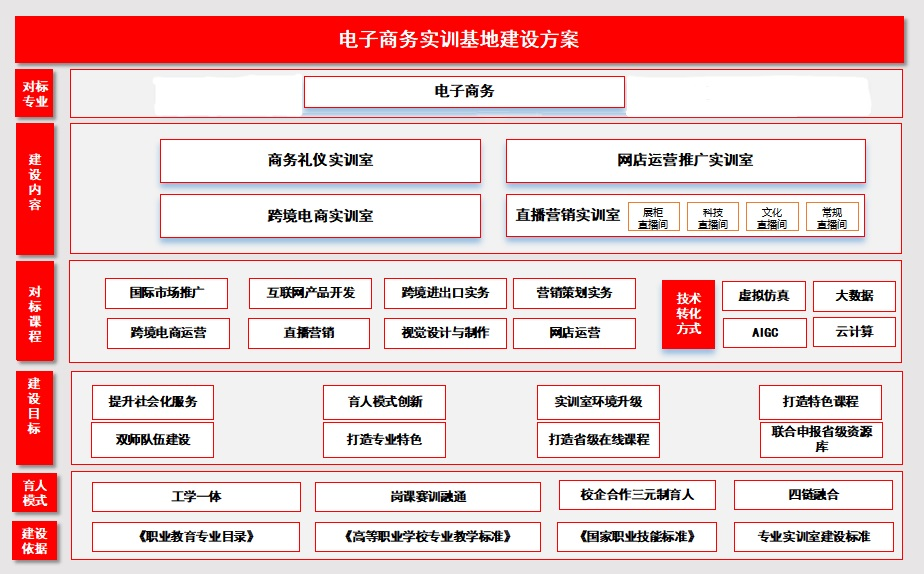
Task: Select the red 建设依据 side label
Action: [34, 541]
